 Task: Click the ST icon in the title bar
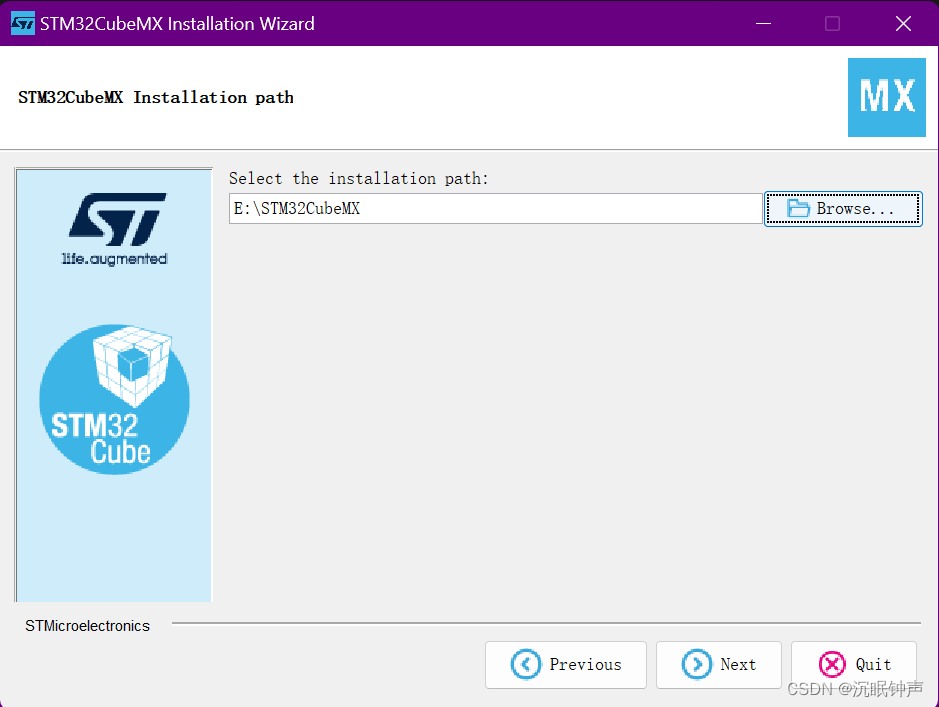[x=23, y=23]
